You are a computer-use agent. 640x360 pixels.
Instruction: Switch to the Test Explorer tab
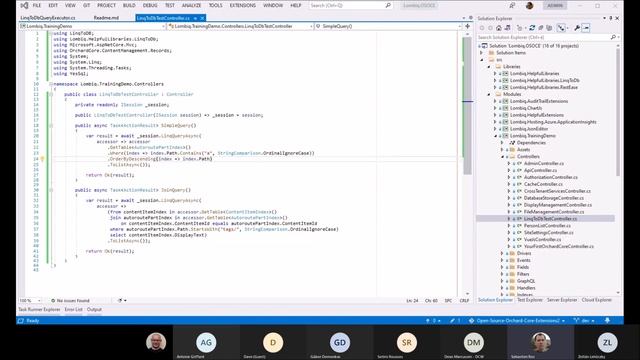(x=530, y=300)
